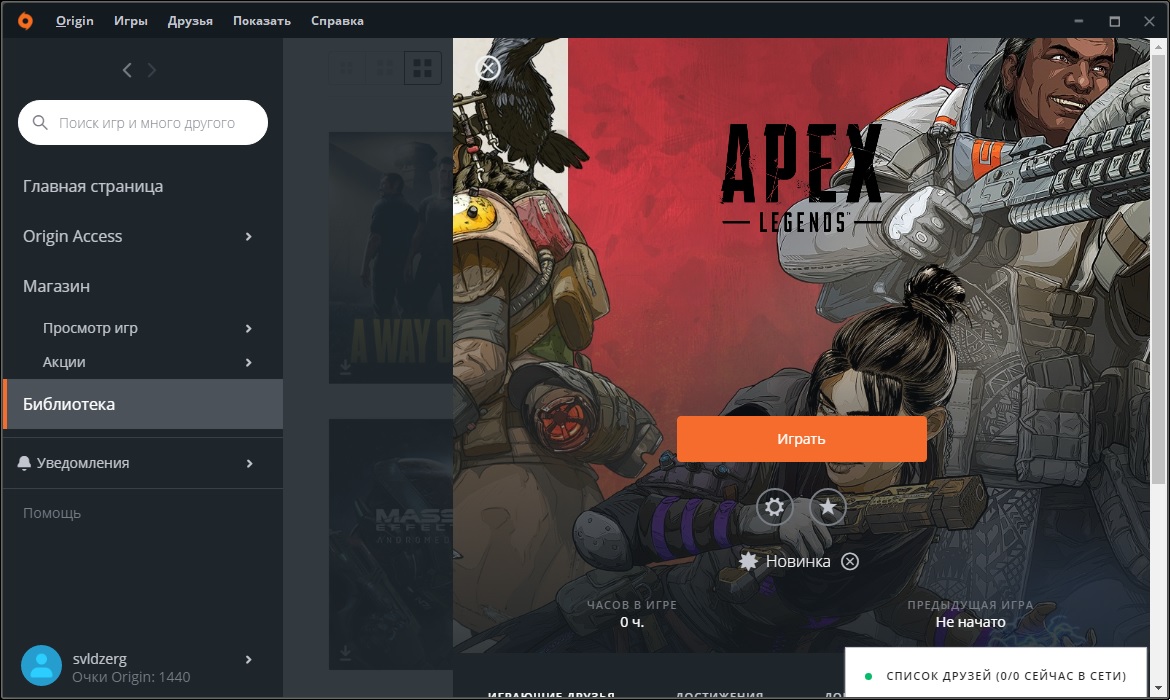The image size is (1170, 700).
Task: Select Библиотека in the sidebar
Action: 143,404
